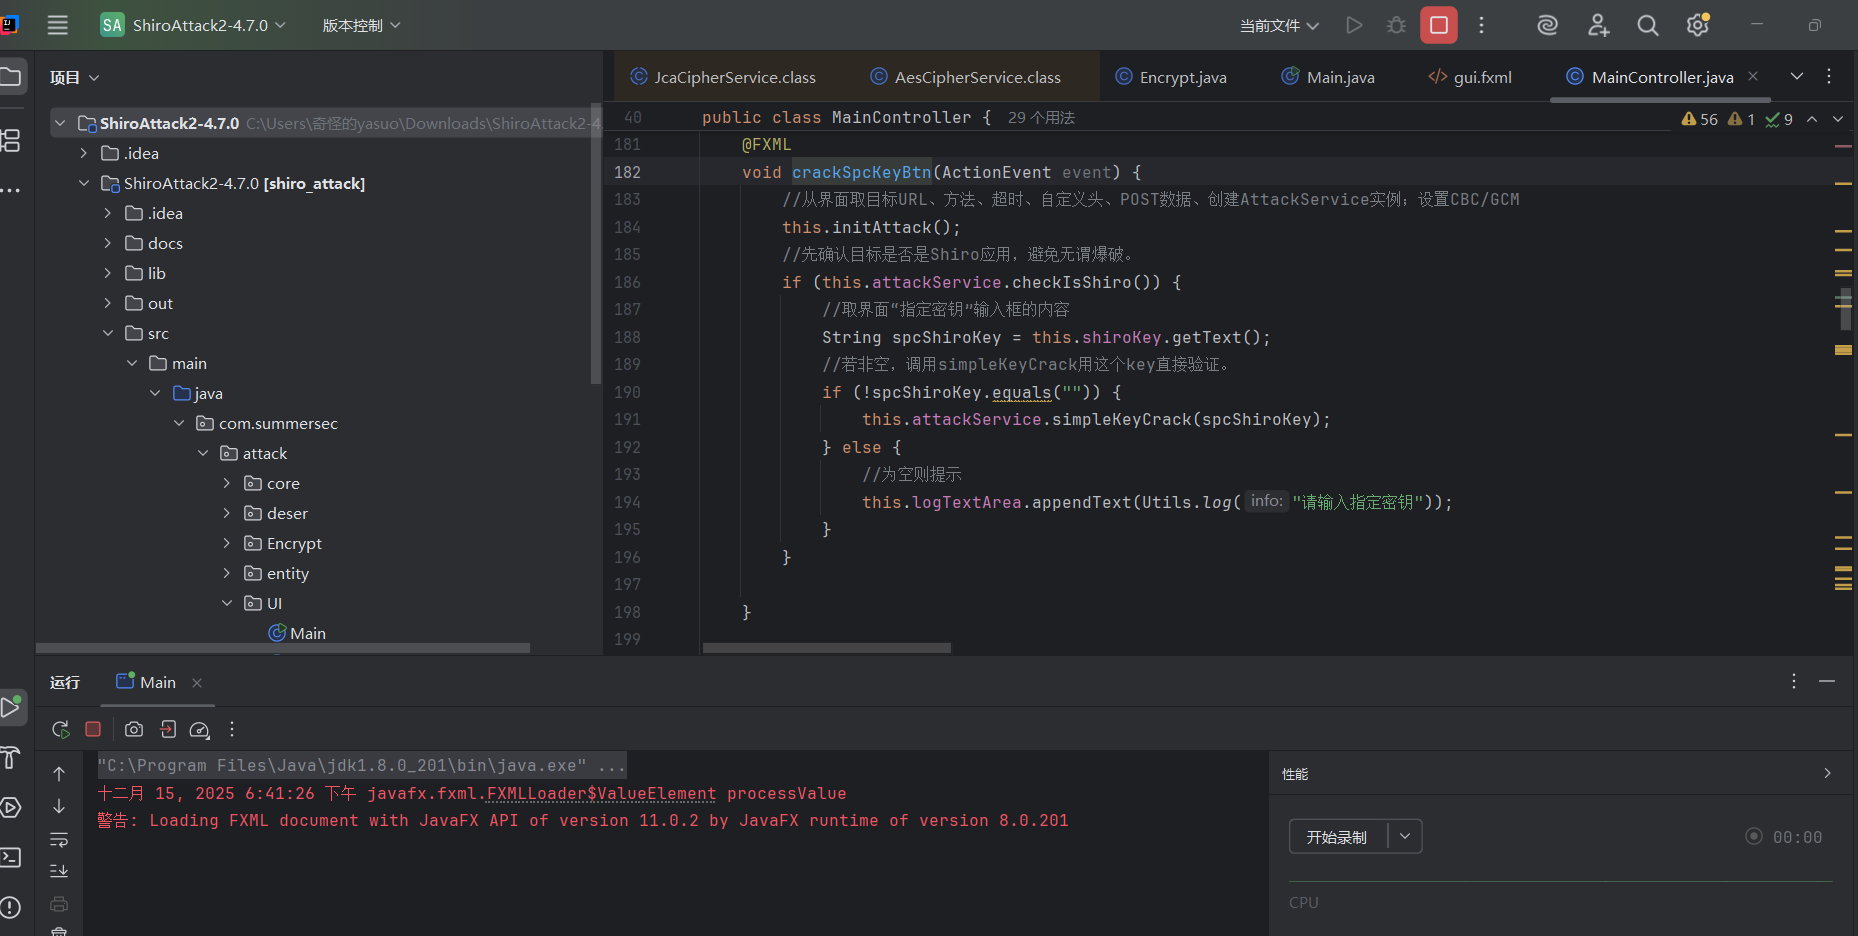Click the 开始录制 button

(x=1337, y=837)
